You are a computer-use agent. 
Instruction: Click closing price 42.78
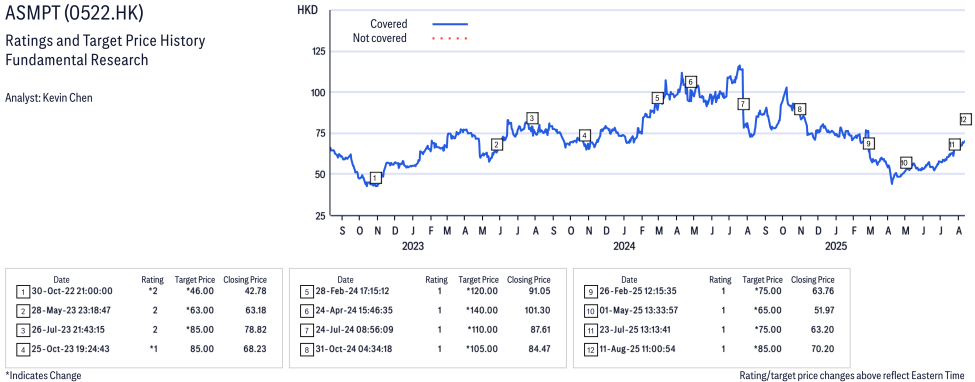255,291
